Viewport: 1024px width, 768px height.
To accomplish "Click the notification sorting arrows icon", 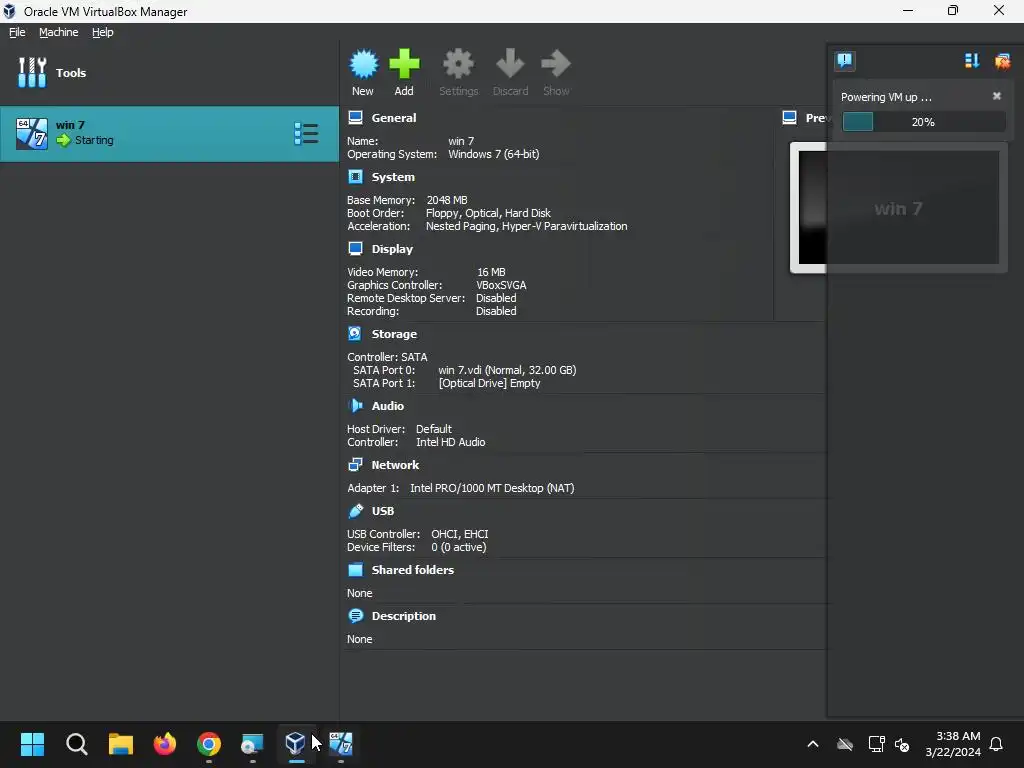I will click(972, 61).
